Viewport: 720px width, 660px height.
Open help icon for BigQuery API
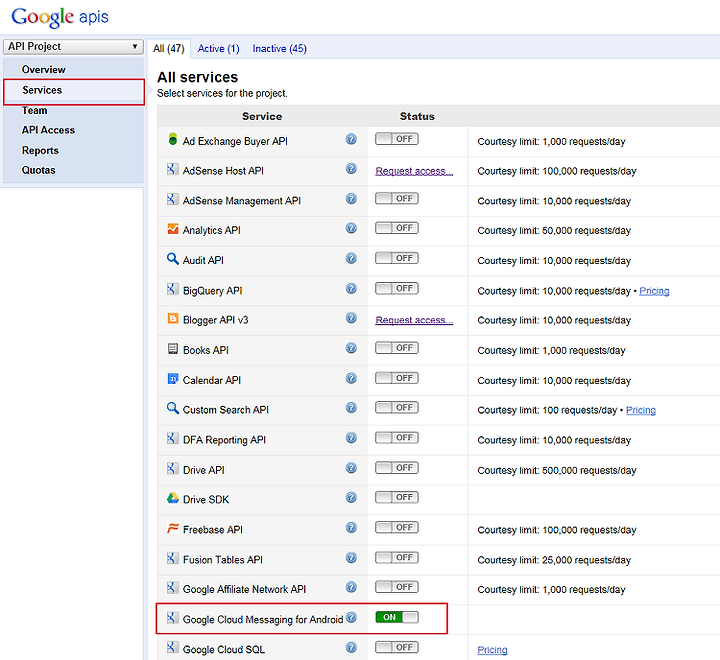pyautogui.click(x=351, y=288)
